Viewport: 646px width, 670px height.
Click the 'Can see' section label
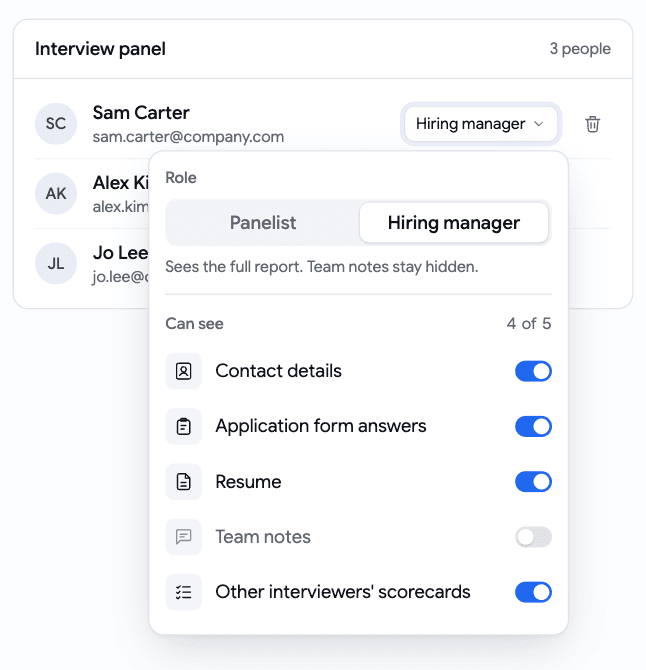click(194, 323)
